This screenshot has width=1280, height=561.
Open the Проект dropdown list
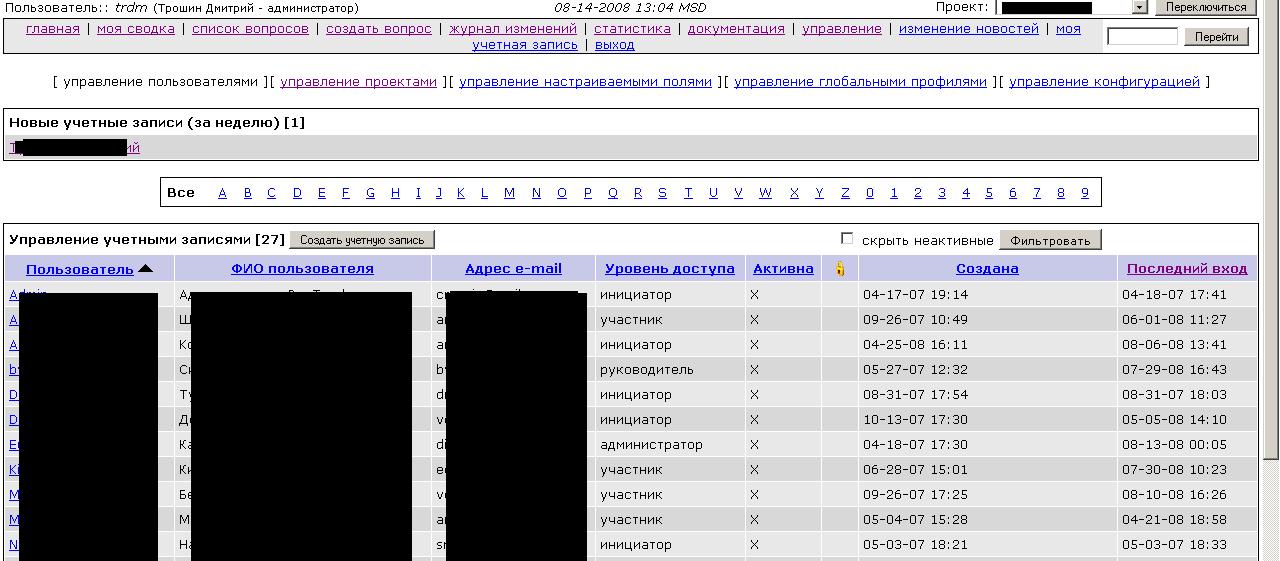(1139, 7)
